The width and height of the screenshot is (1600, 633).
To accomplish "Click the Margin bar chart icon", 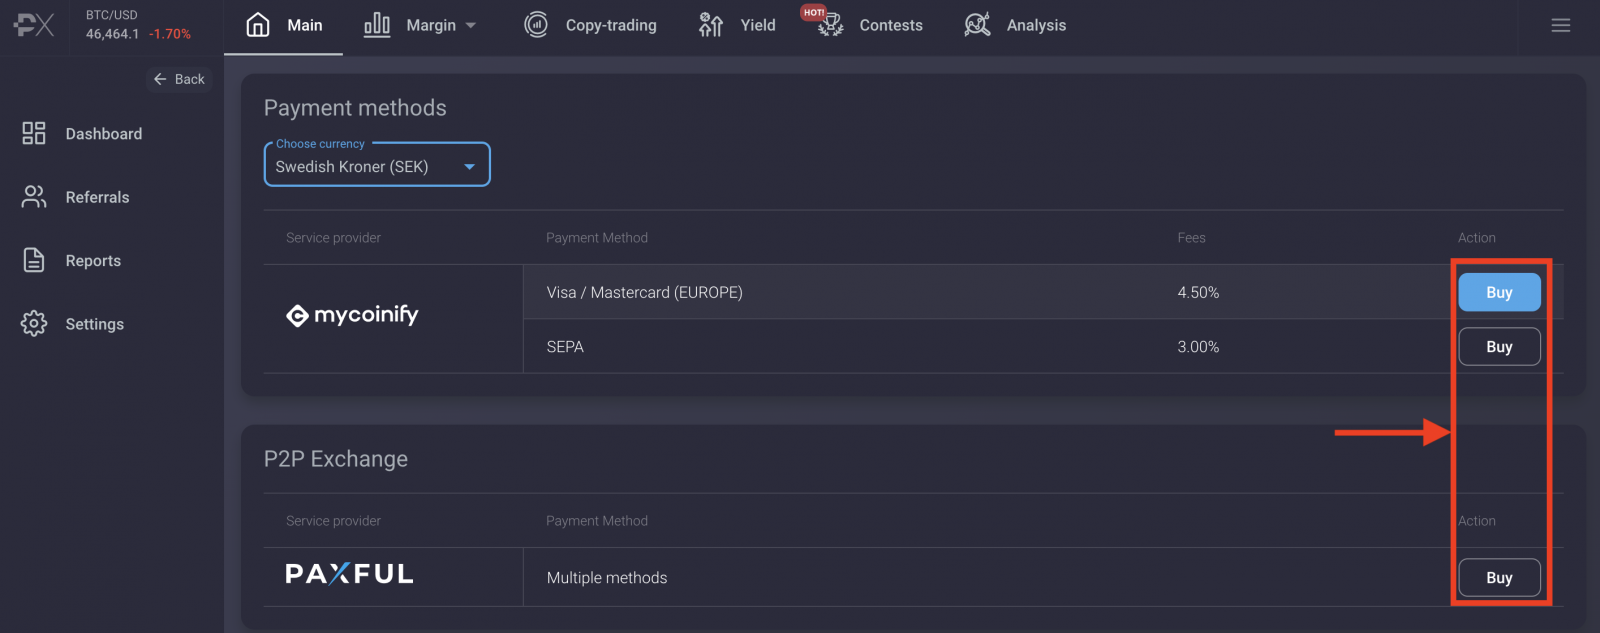I will [x=377, y=24].
